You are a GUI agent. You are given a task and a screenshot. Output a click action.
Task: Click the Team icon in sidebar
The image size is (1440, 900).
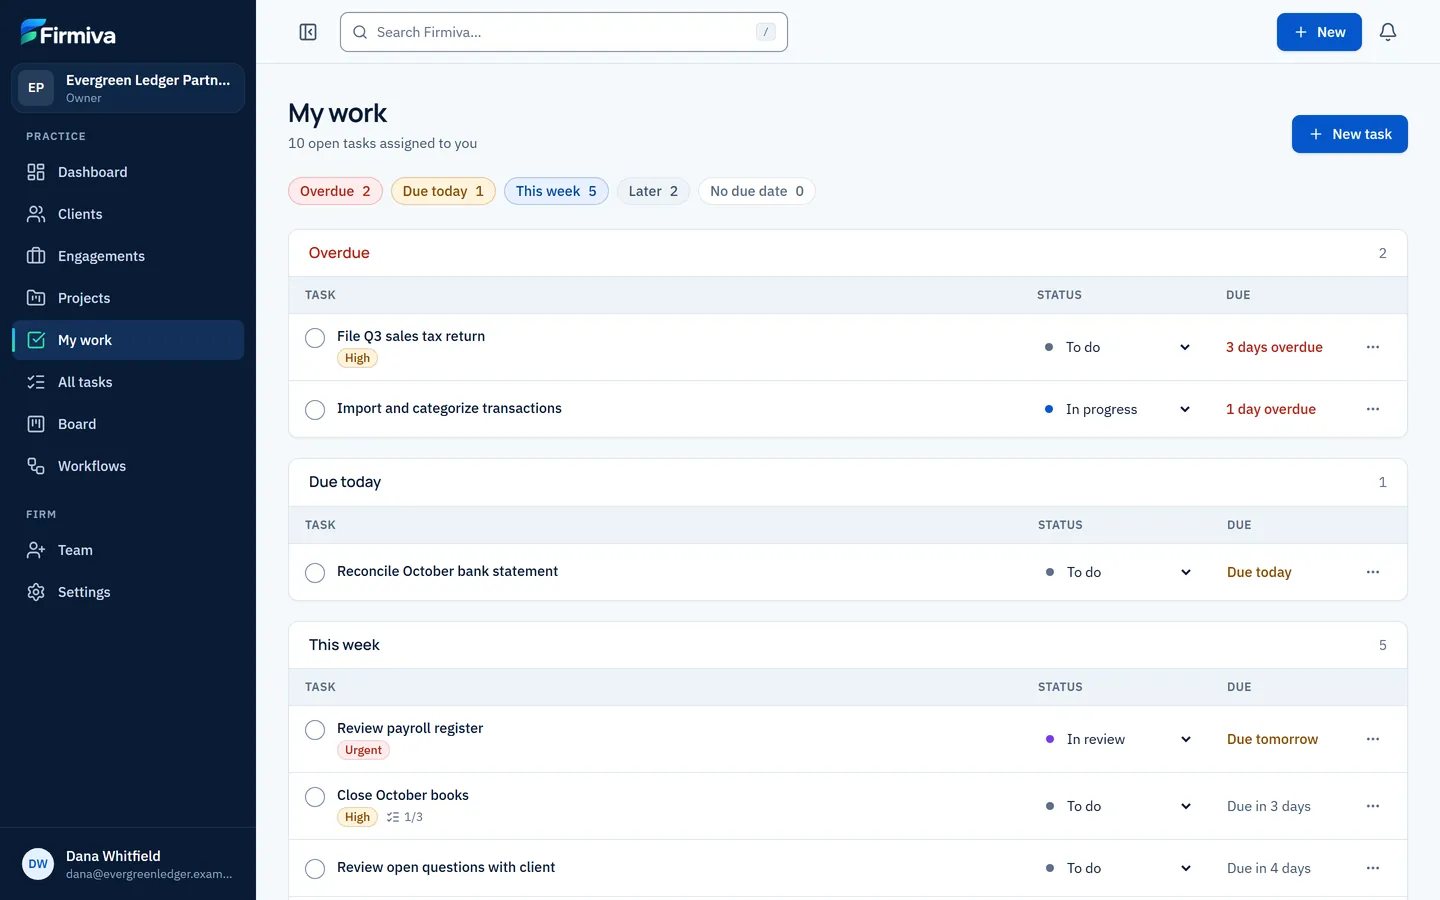[36, 550]
